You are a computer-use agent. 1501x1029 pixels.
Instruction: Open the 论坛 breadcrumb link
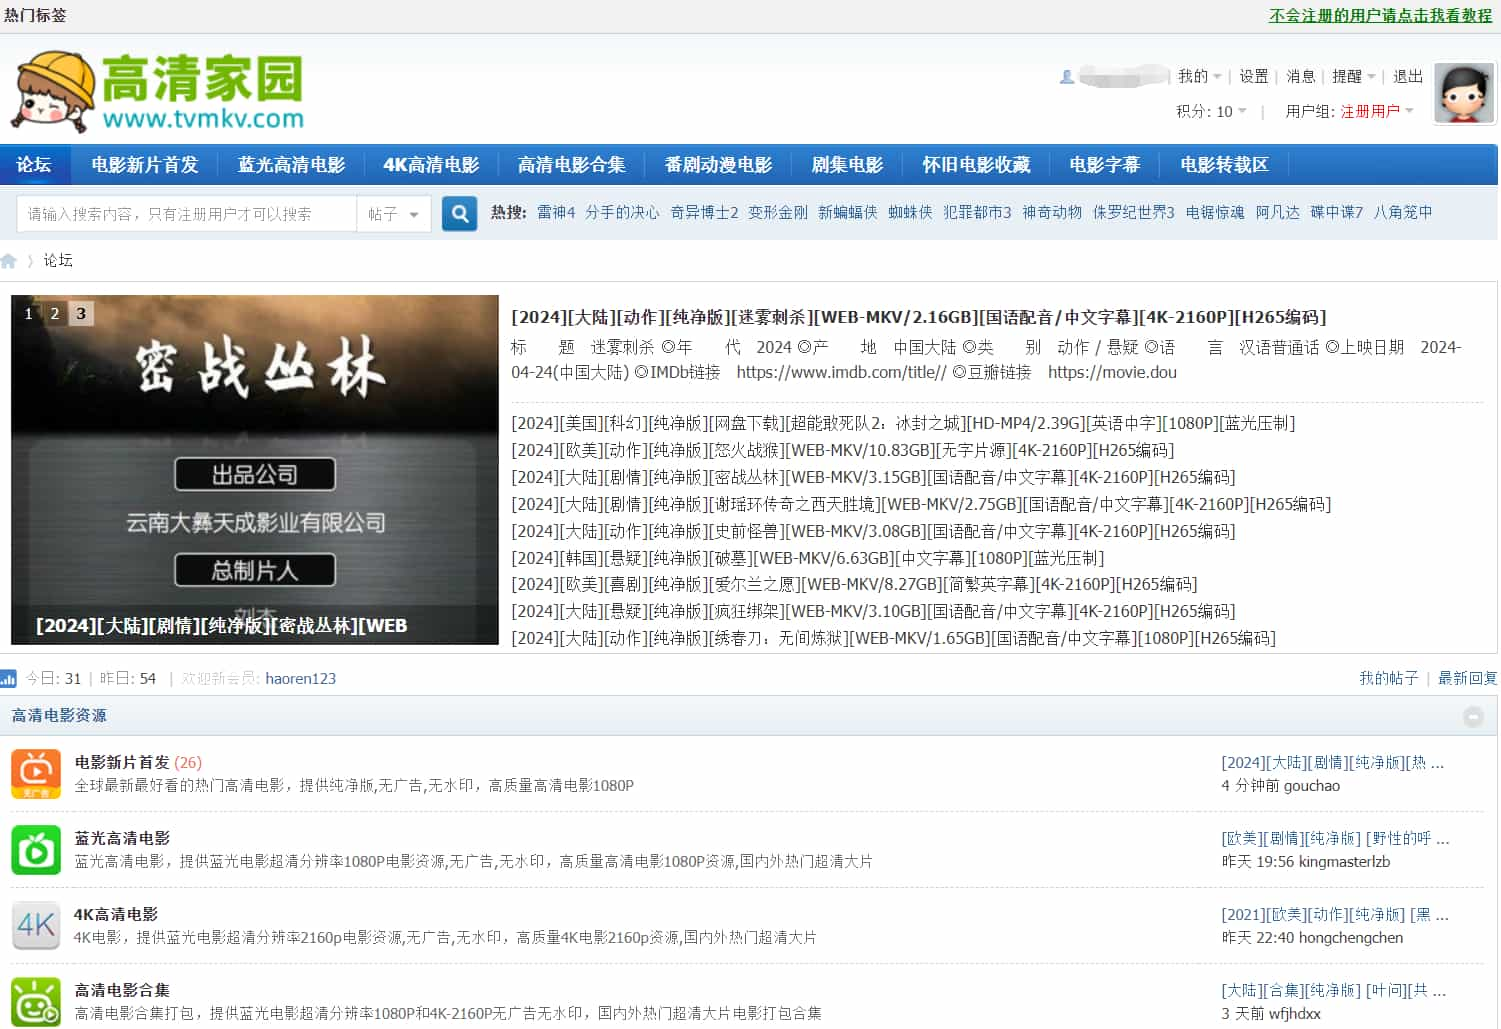[58, 260]
